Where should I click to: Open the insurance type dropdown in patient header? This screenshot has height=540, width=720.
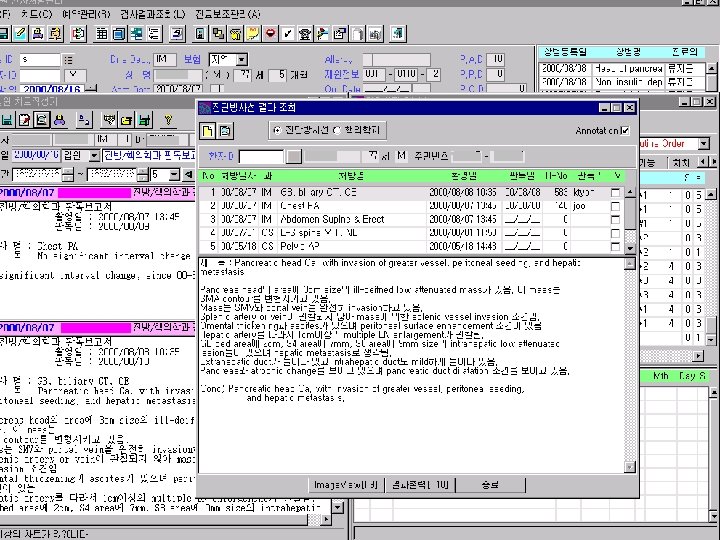point(242,60)
